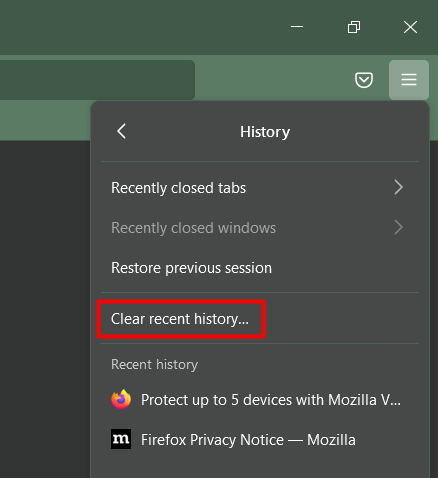The image size is (438, 478).
Task: Open Protect up to 5 devices history entry
Action: [x=260, y=400]
